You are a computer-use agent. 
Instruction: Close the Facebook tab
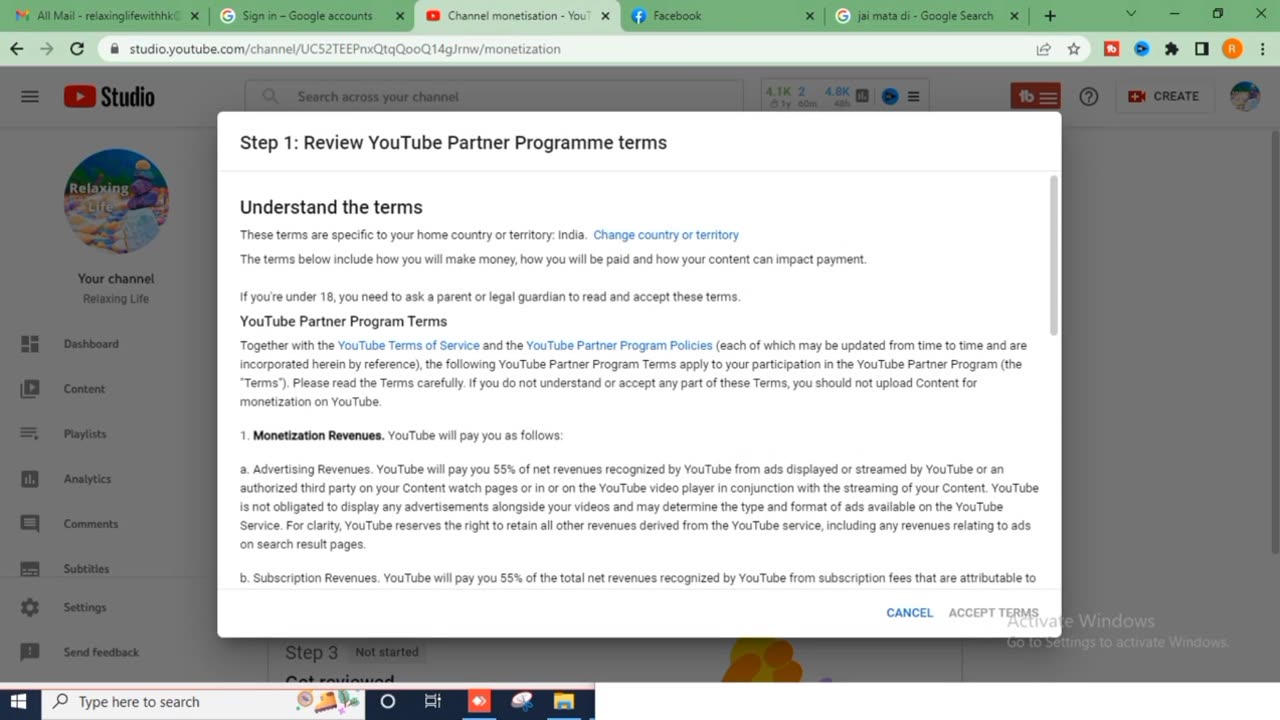809,16
